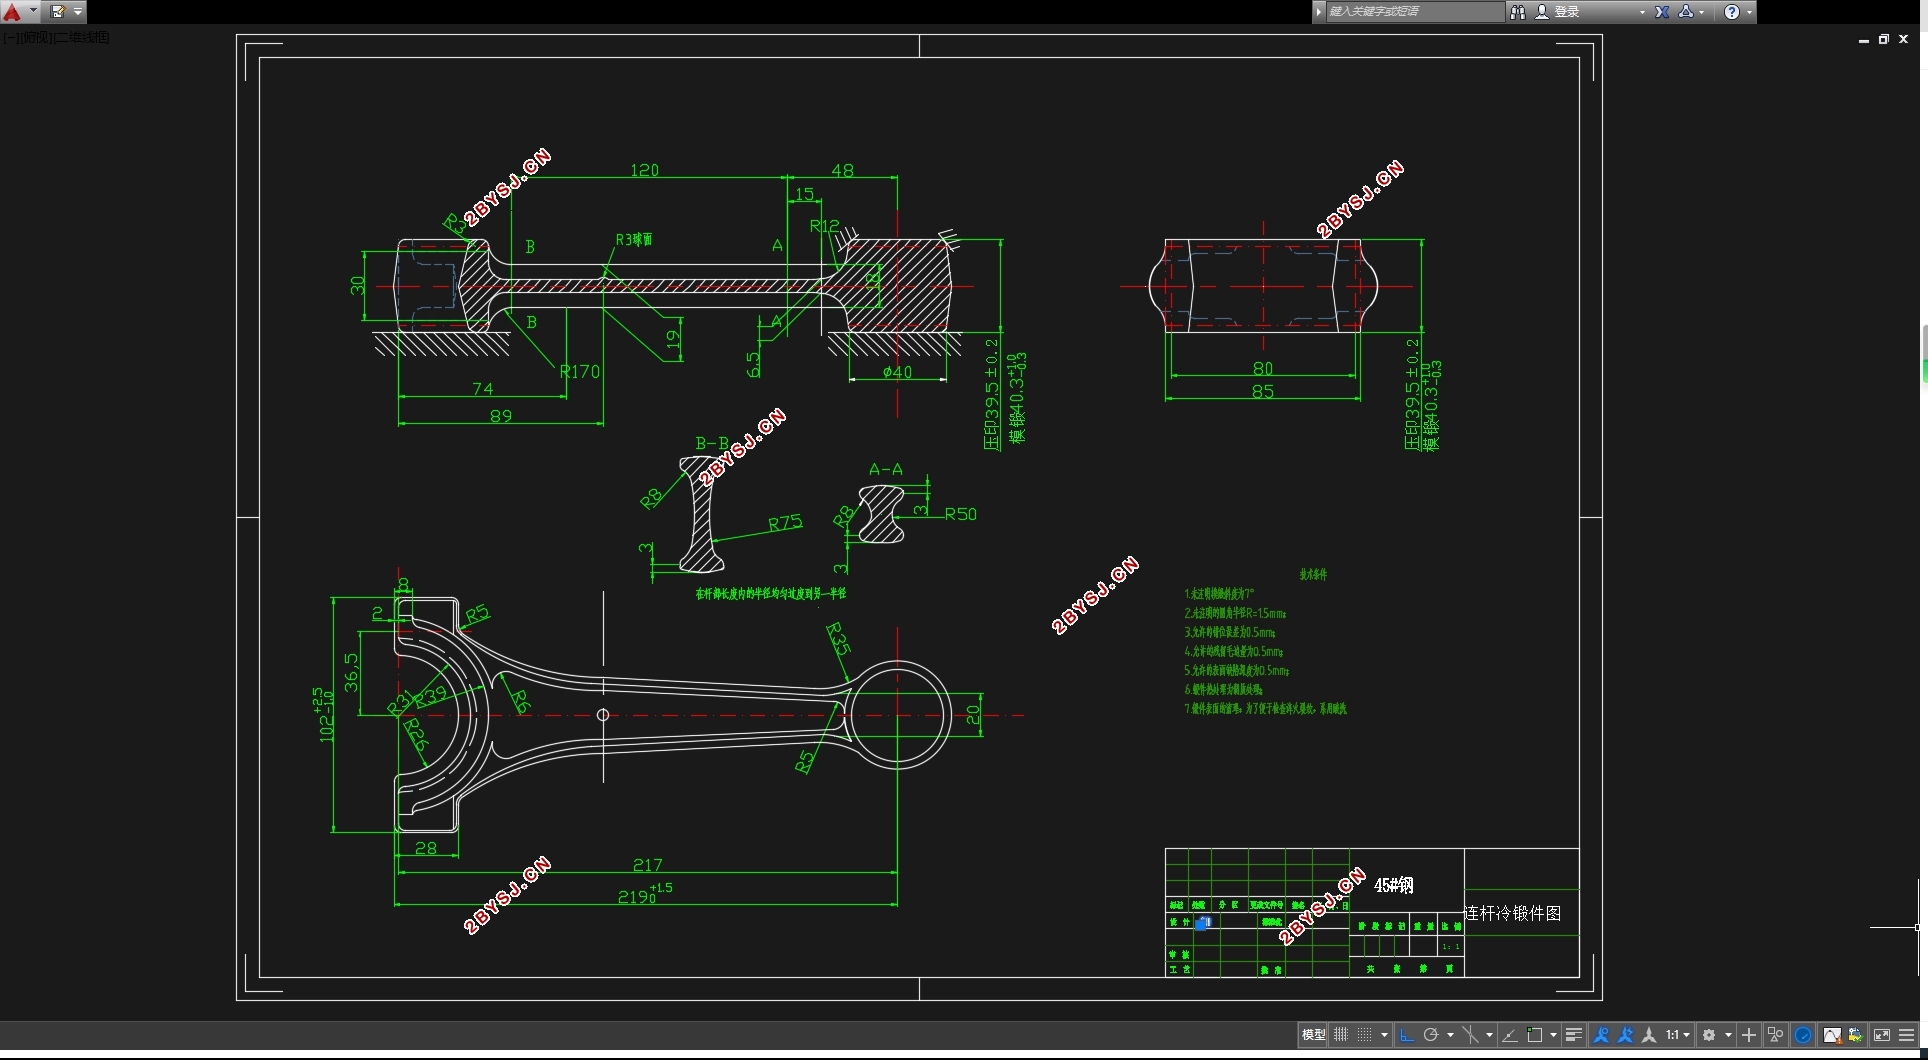Open the hardware acceleration status icon
Screen dimensions: 1928x1060
[x=1802, y=1034]
